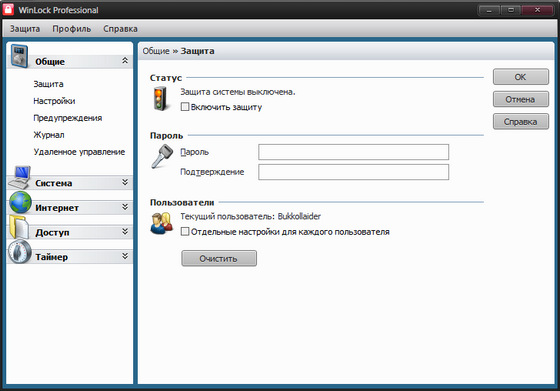560x391 pixels.
Task: Click the Таймер clock icon
Action: 20,252
